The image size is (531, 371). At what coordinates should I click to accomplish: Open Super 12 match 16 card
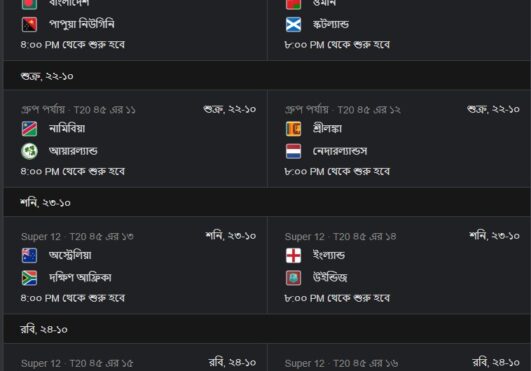tap(399, 357)
